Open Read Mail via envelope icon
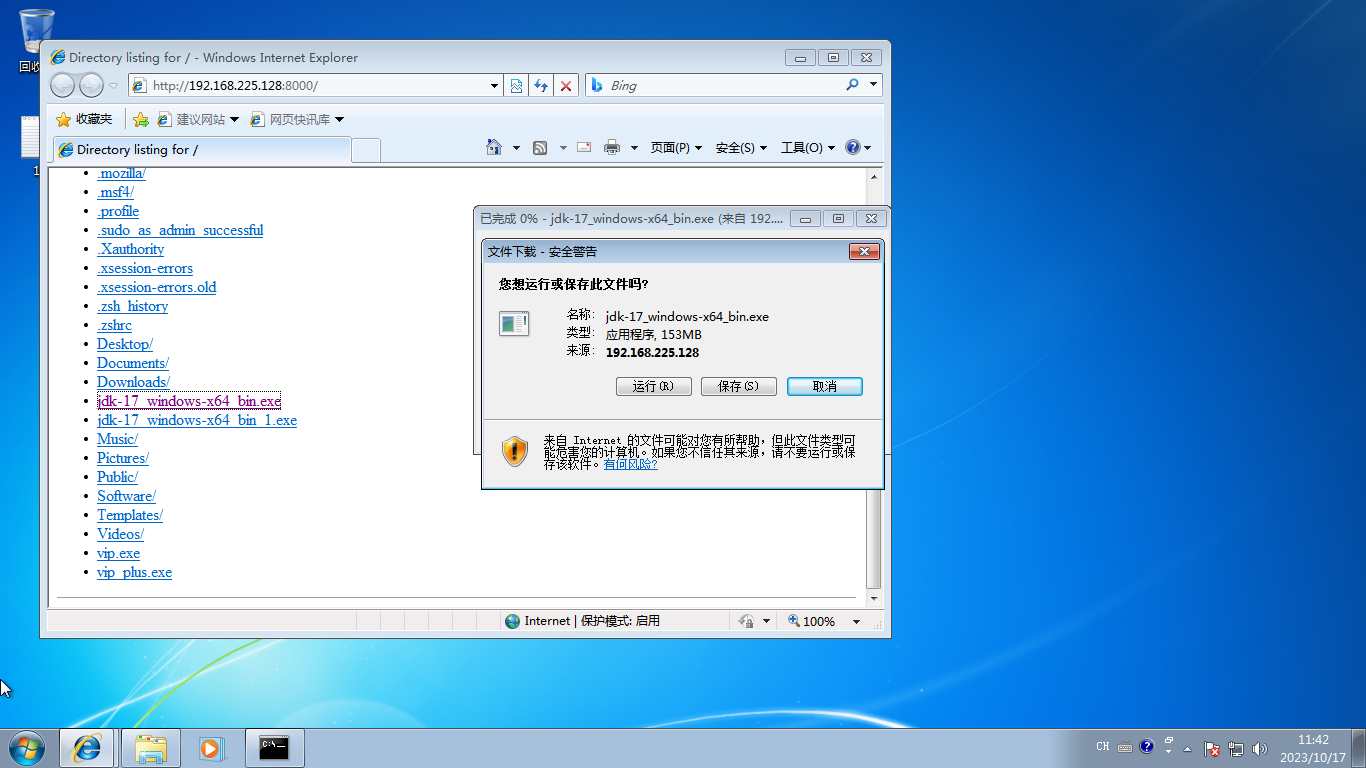The image size is (1366, 768). click(583, 147)
